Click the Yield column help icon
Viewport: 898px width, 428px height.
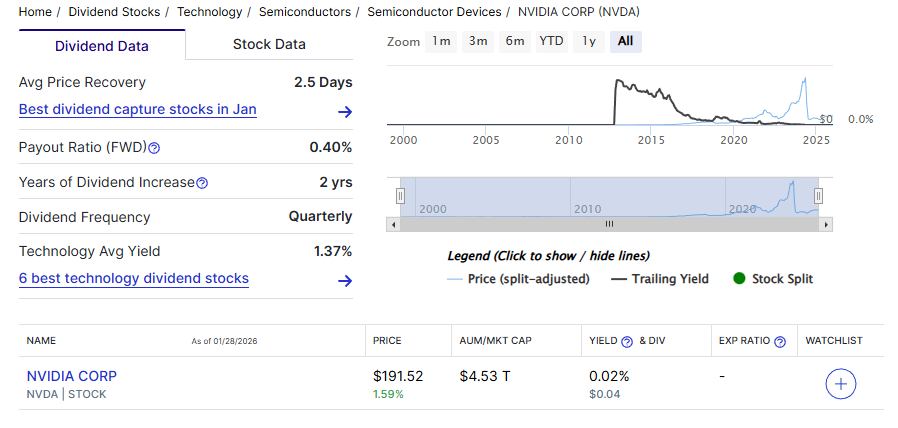[627, 341]
